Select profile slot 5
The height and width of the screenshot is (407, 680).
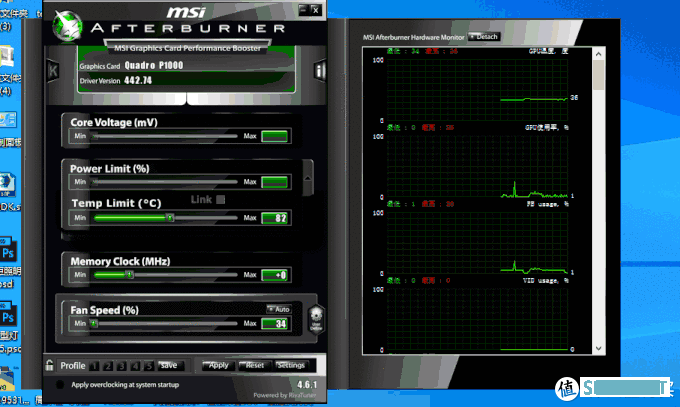[x=149, y=366]
